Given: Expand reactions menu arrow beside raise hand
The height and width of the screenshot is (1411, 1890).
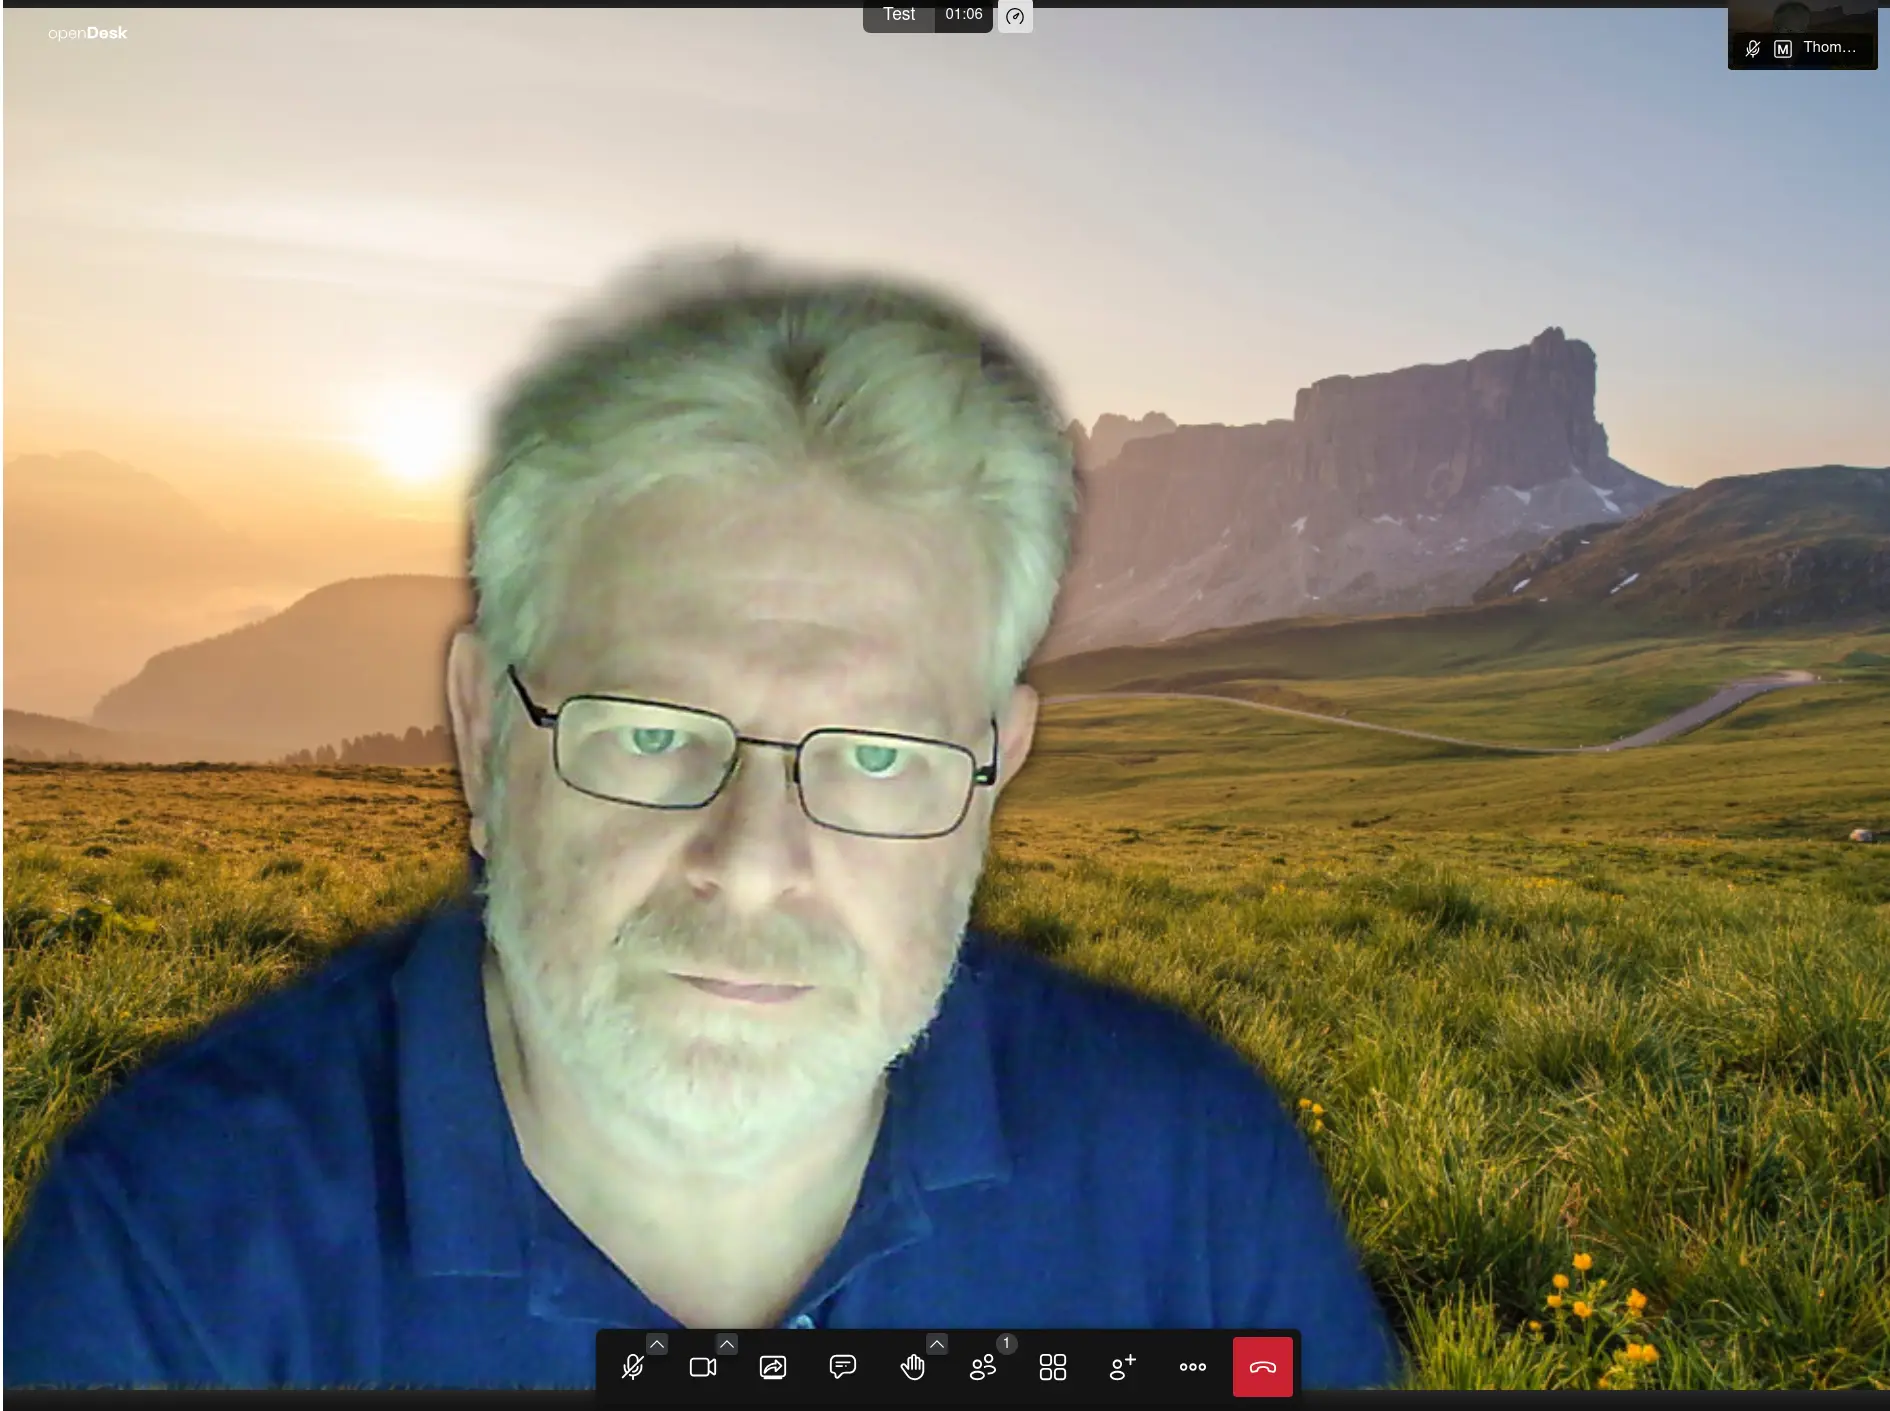Looking at the screenshot, I should pyautogui.click(x=937, y=1344).
